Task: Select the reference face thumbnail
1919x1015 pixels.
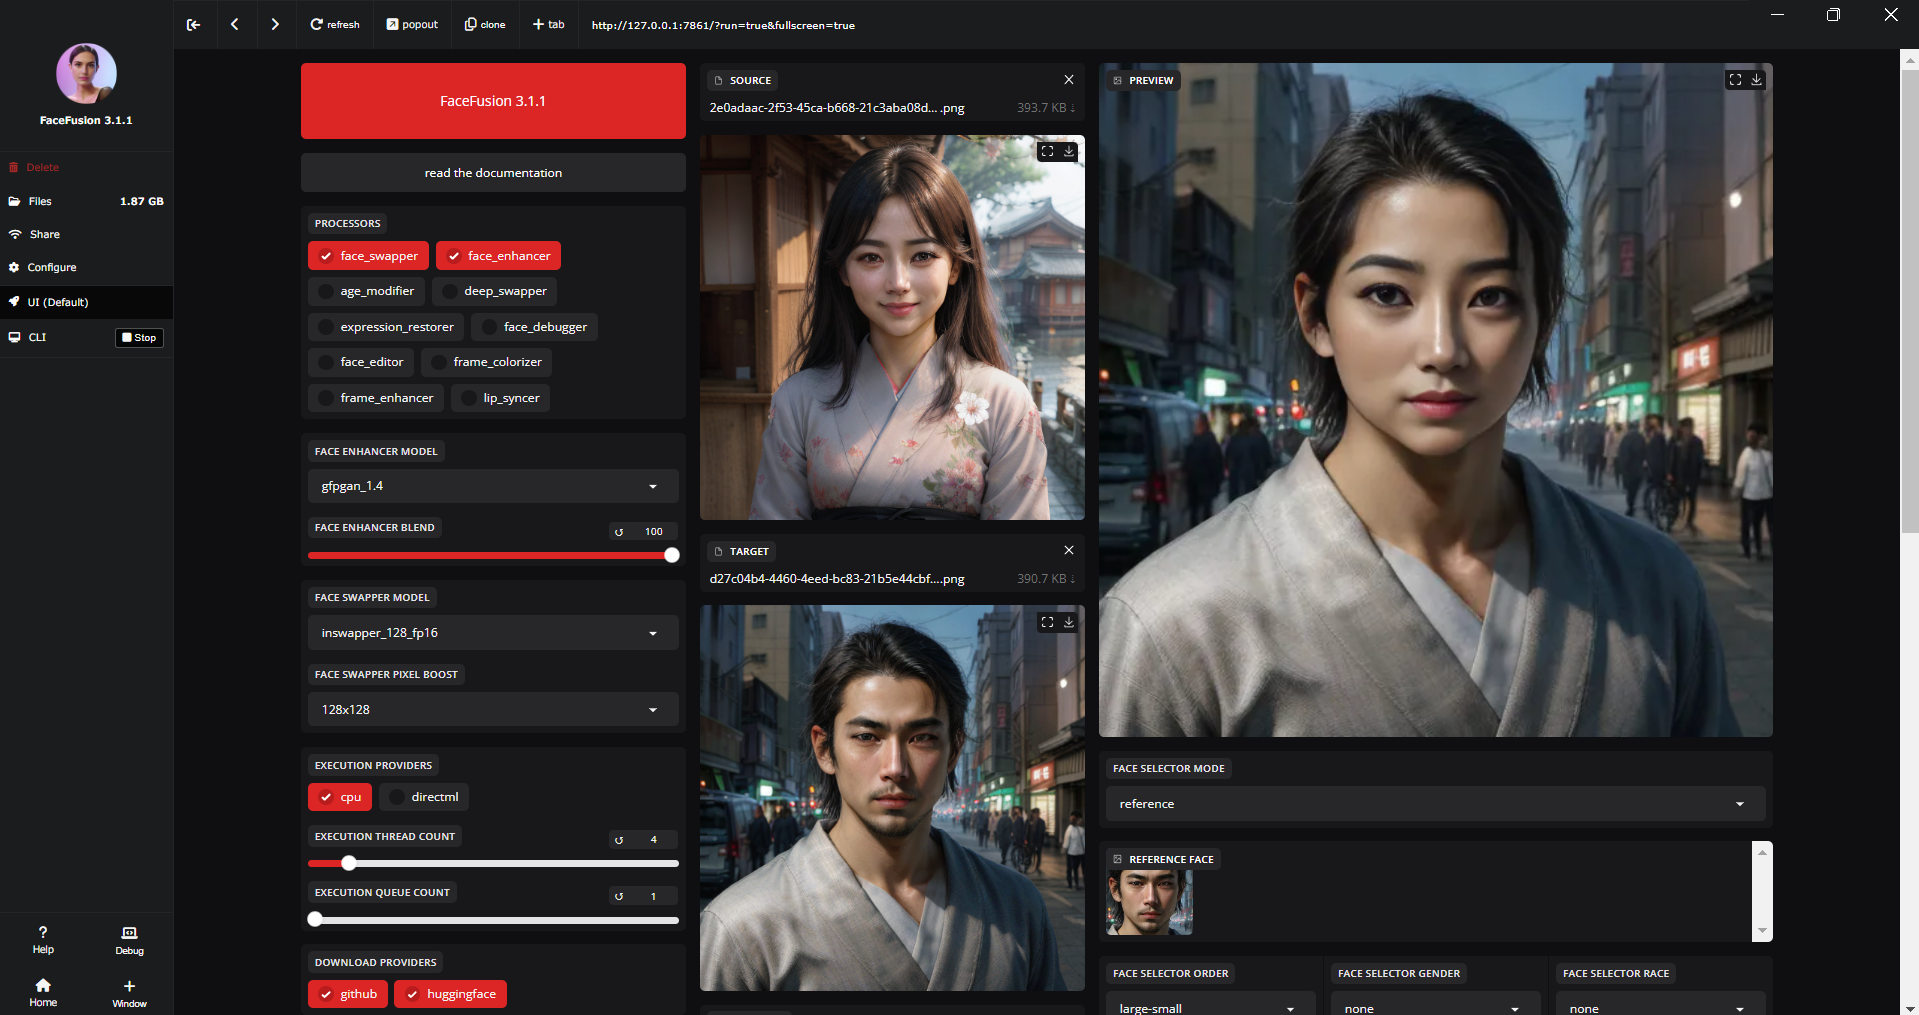Action: point(1148,902)
